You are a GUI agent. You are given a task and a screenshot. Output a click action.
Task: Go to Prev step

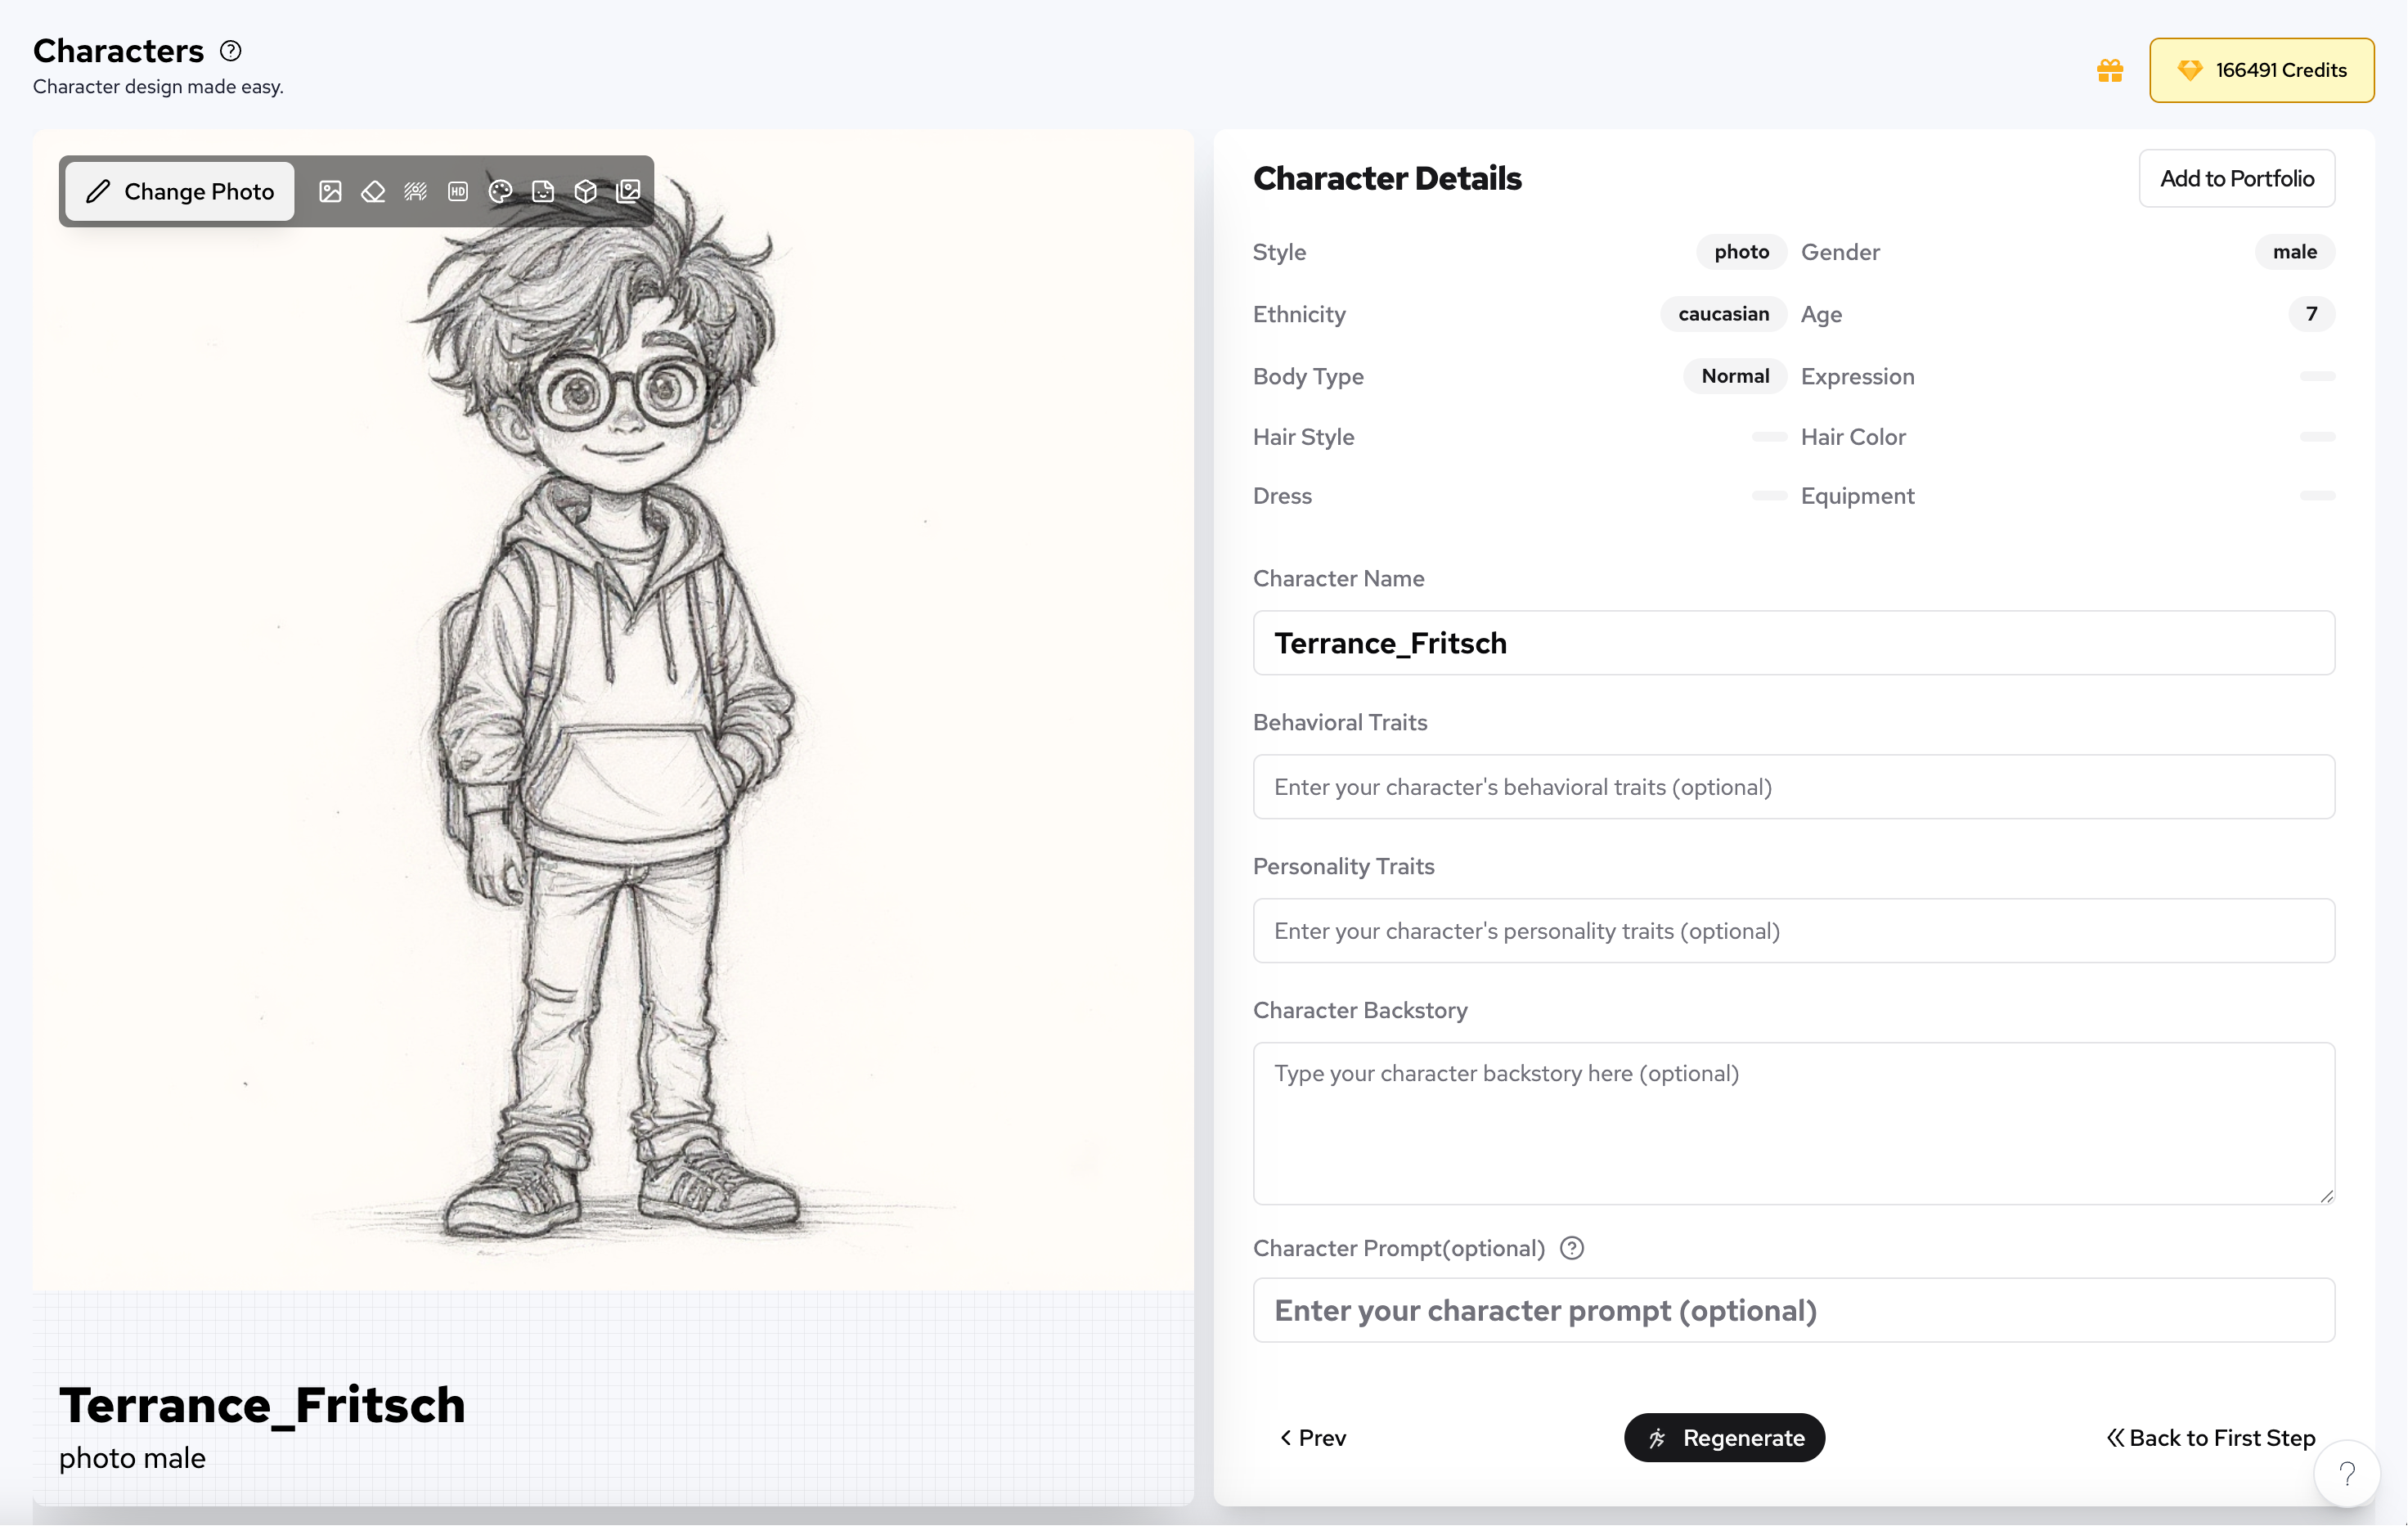click(1313, 1437)
